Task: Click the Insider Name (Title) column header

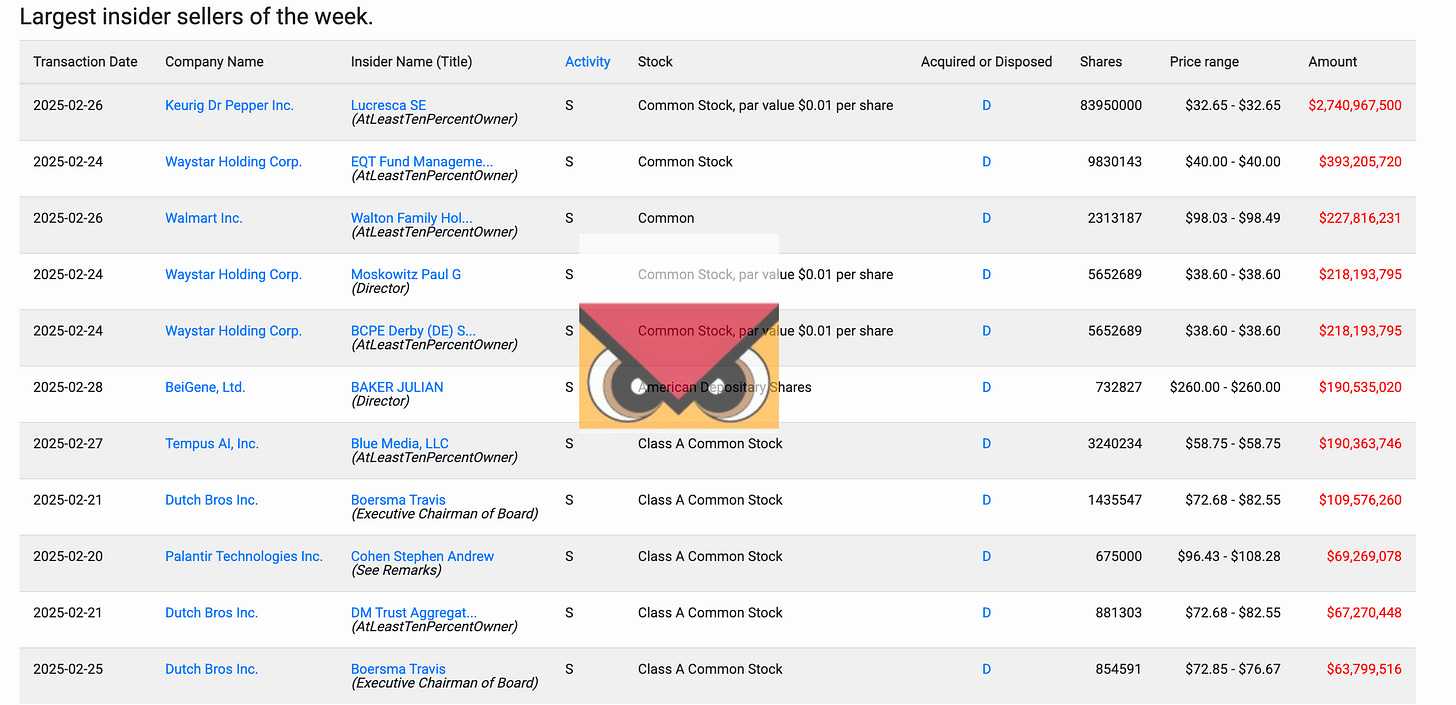Action: (x=411, y=61)
